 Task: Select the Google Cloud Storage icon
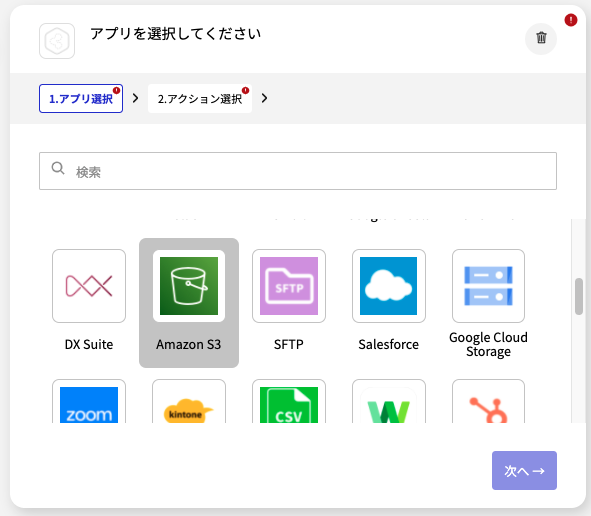pyautogui.click(x=488, y=286)
